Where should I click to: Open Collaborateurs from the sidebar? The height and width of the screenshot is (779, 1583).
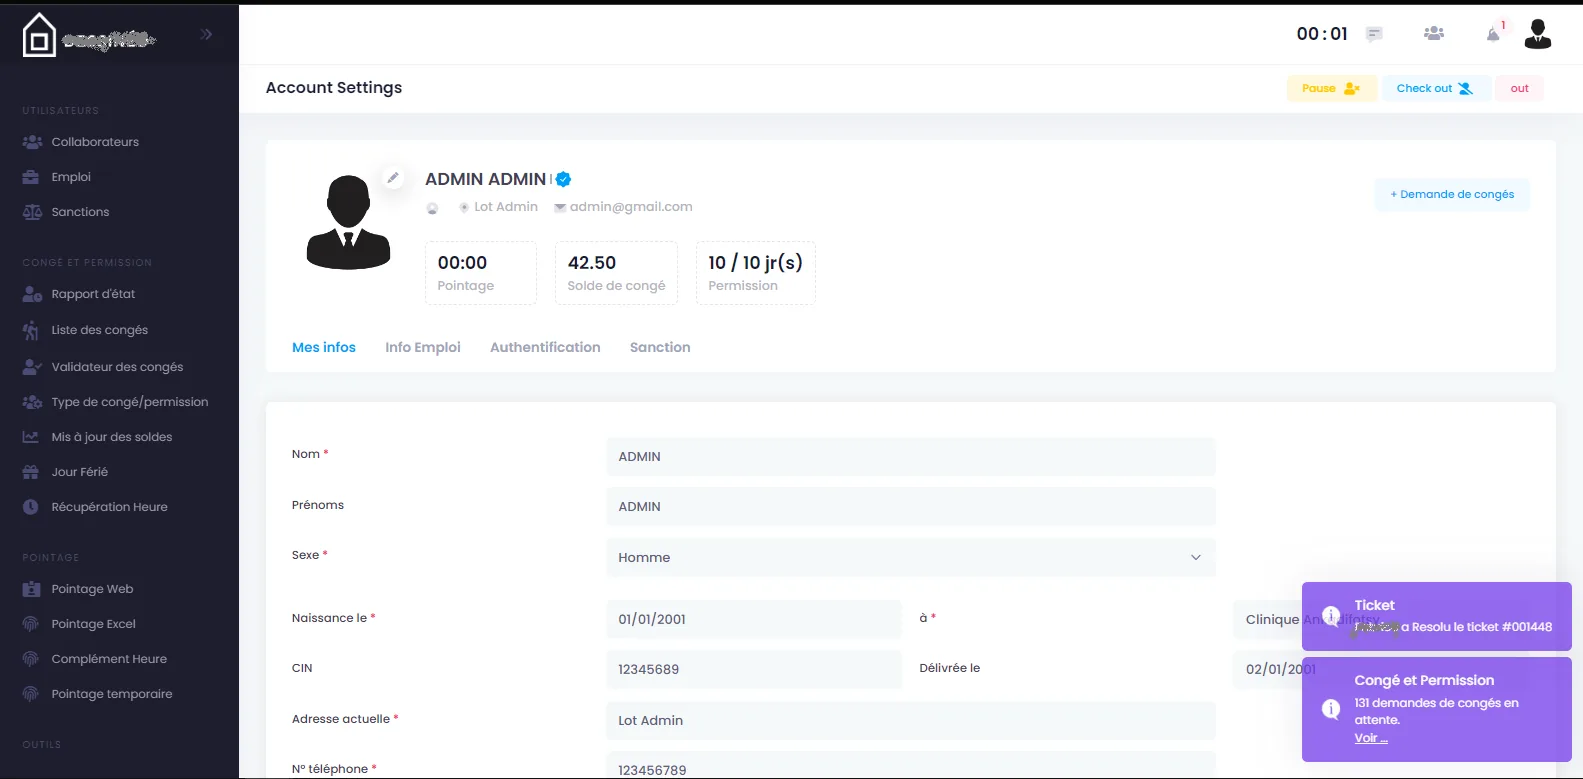tap(95, 142)
